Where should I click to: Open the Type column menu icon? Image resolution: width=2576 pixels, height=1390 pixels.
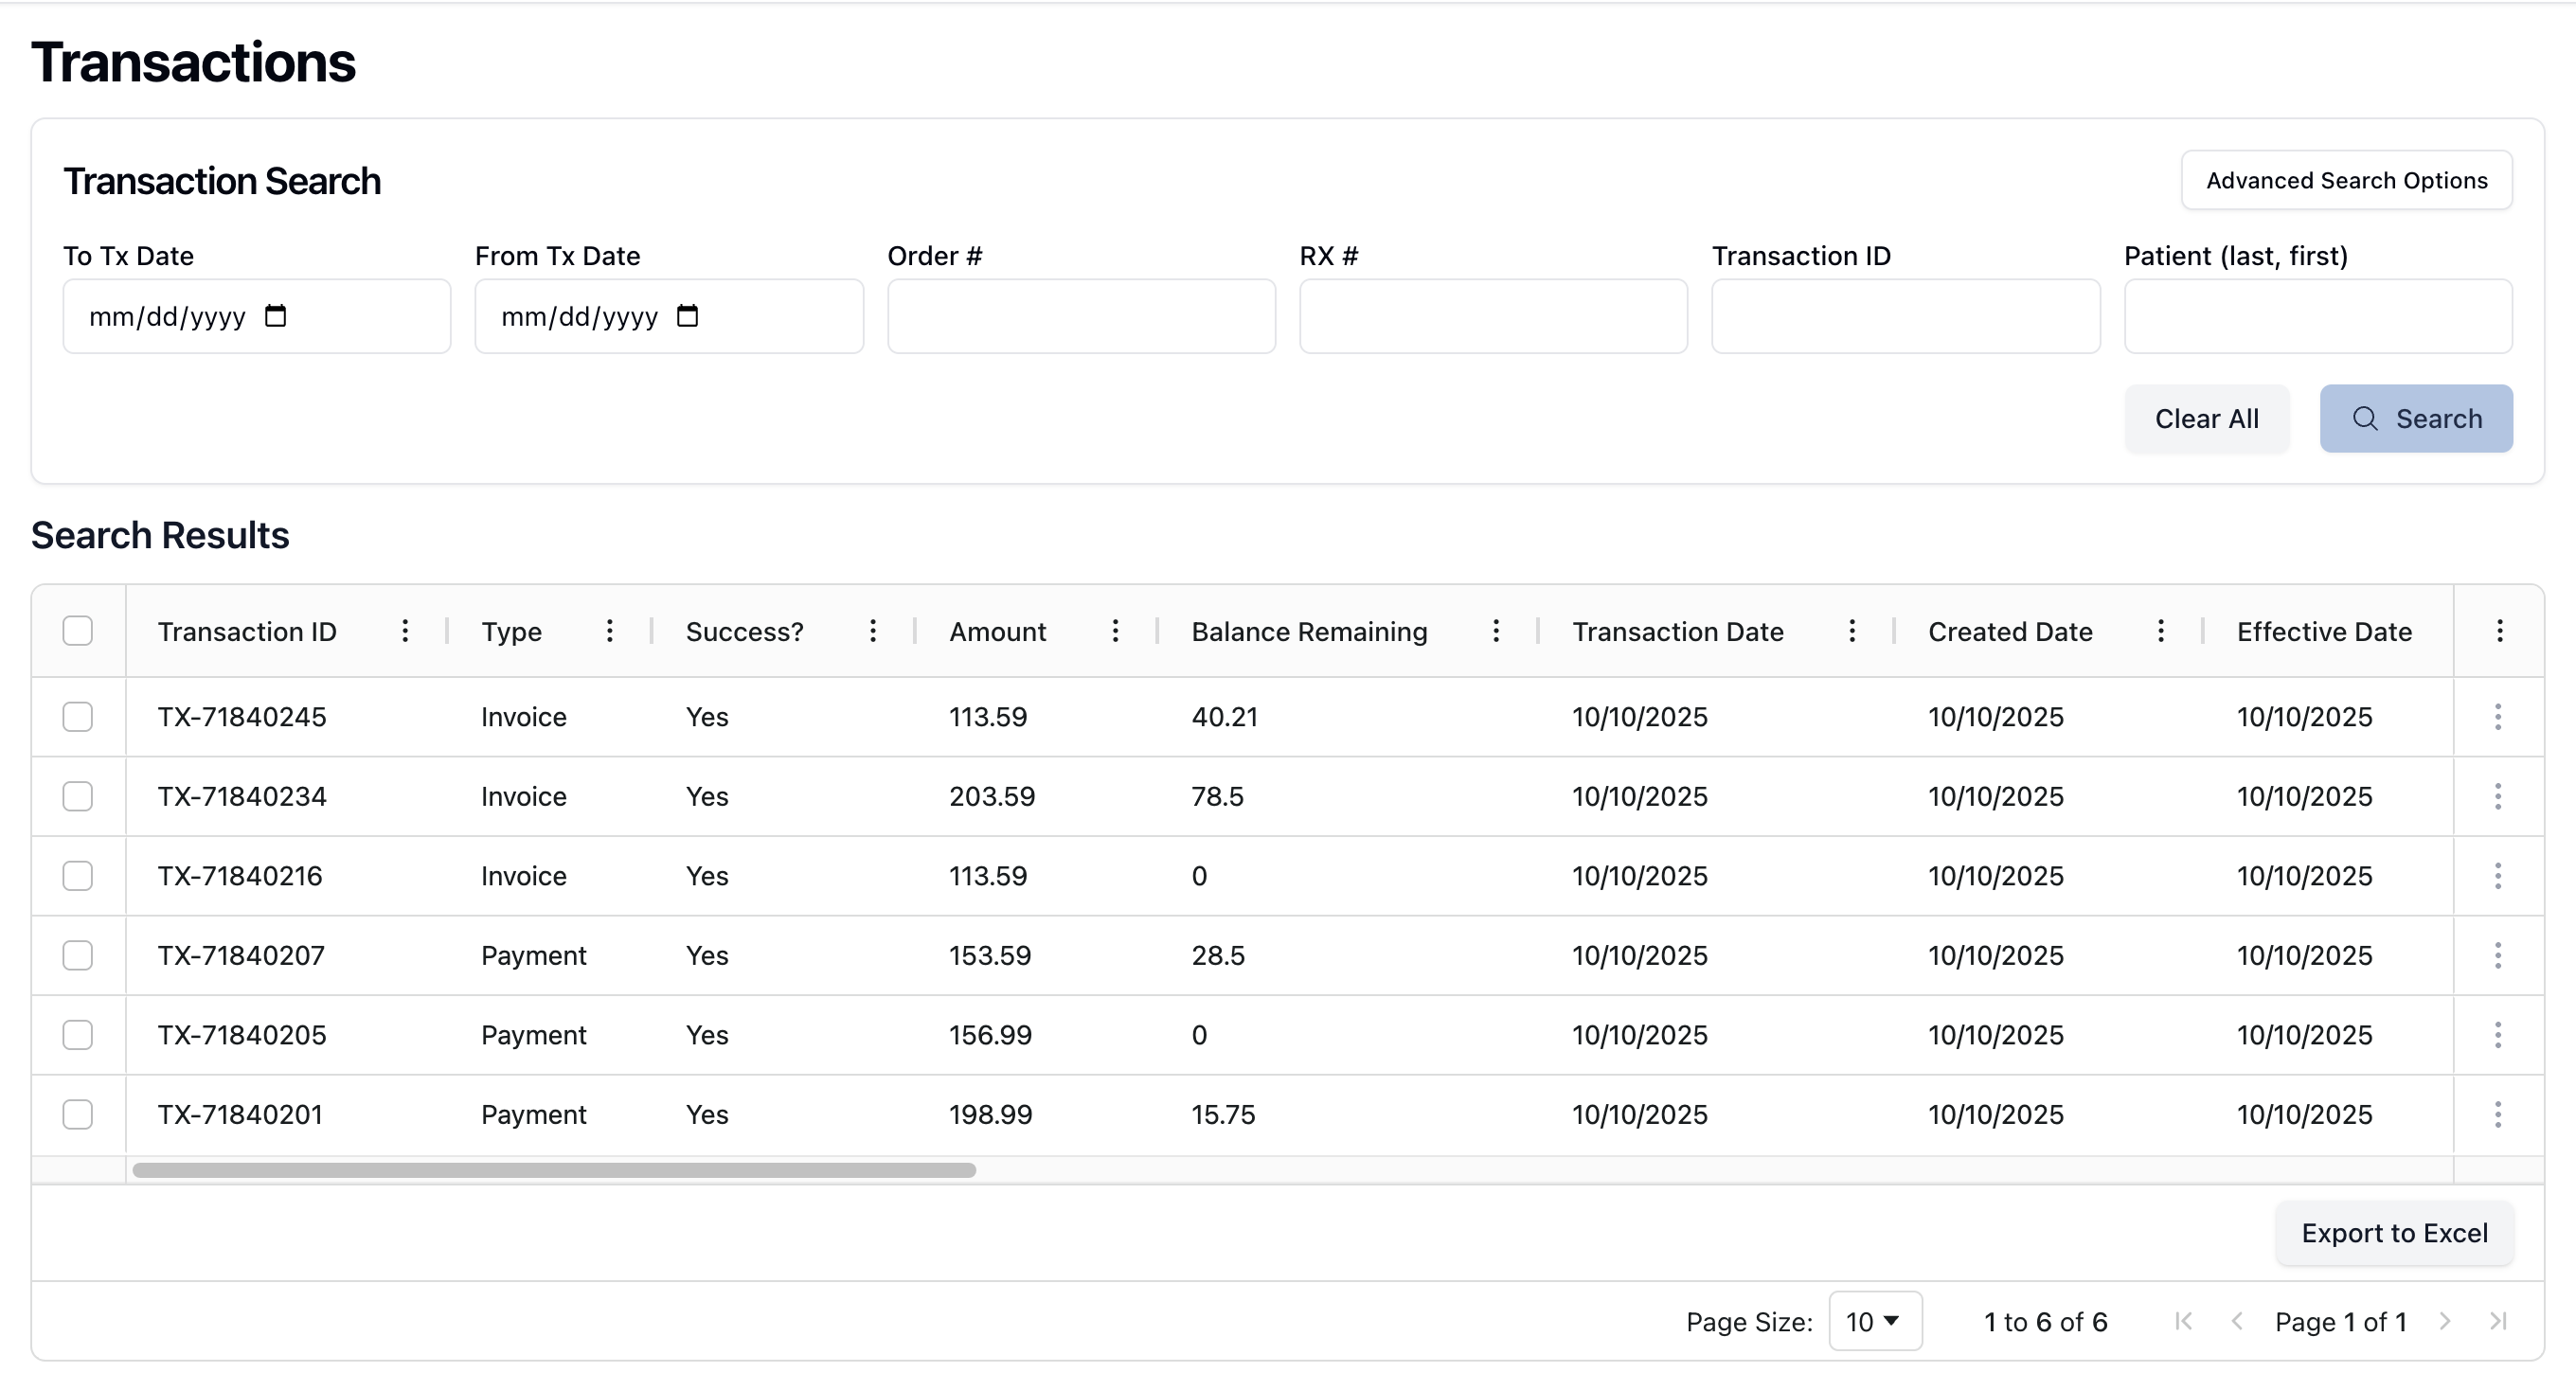pos(609,631)
